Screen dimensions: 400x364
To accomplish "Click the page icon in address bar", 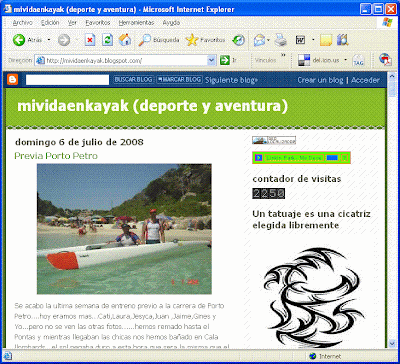I will pos(40,60).
